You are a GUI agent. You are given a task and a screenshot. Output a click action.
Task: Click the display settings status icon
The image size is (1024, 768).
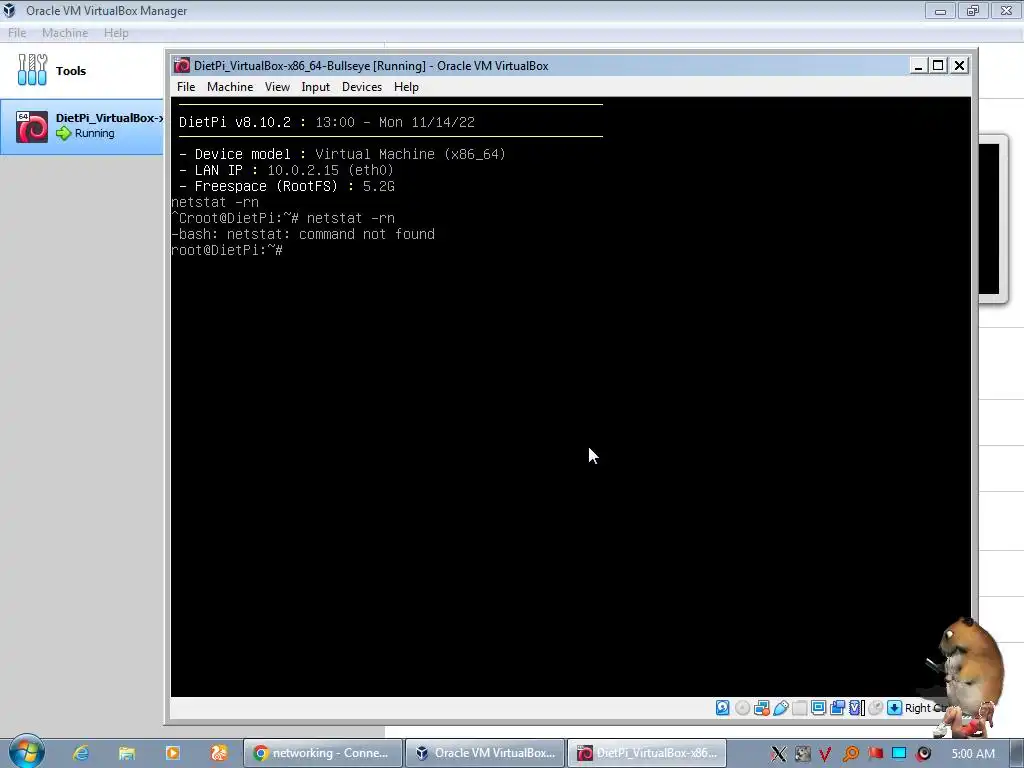818,708
